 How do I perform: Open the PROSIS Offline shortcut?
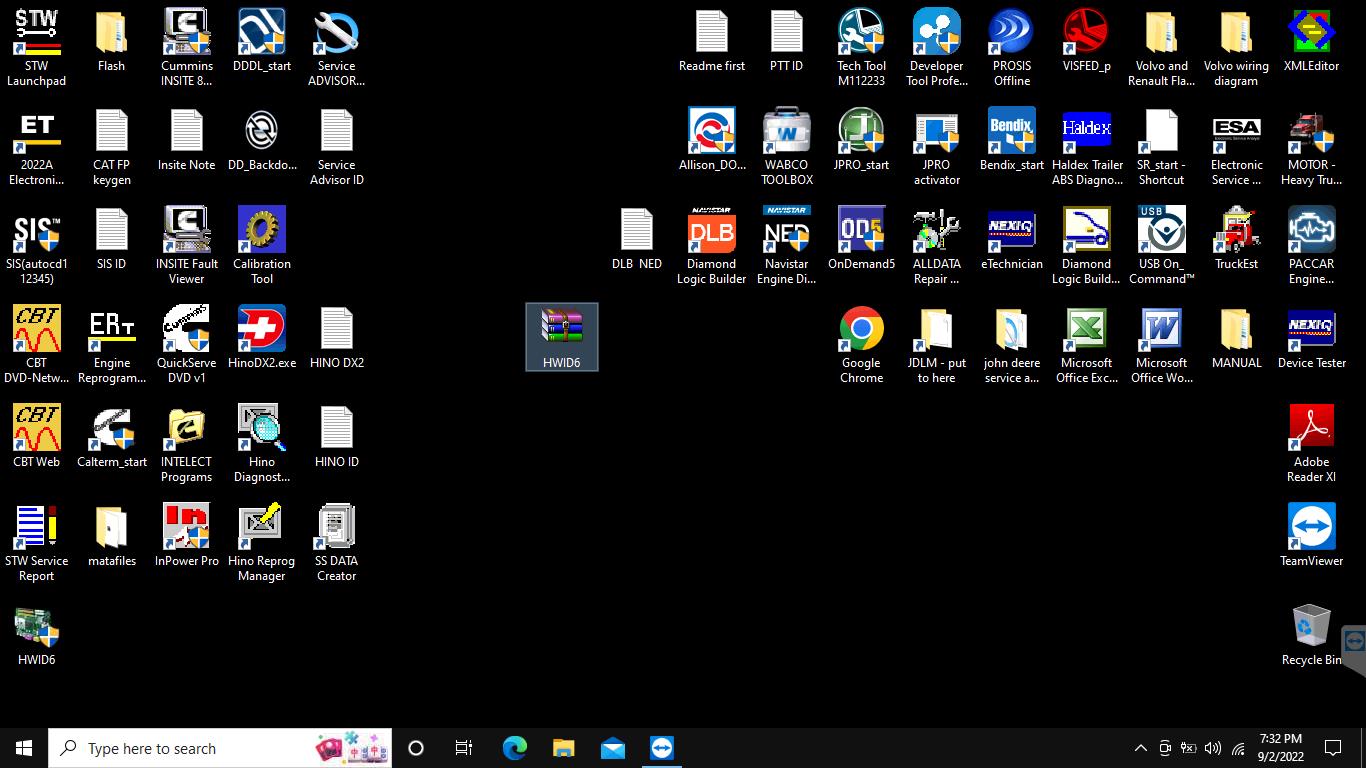tap(1012, 47)
